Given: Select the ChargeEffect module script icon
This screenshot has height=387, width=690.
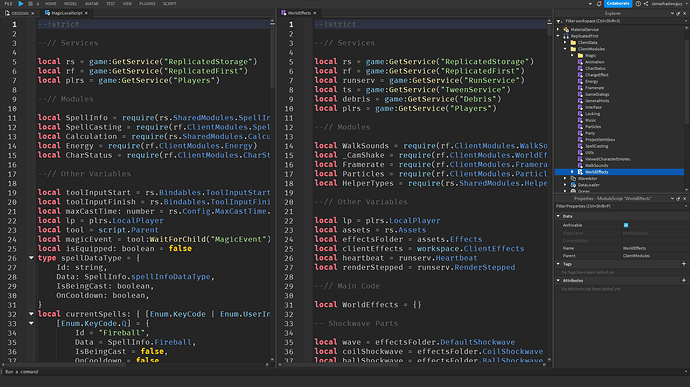Looking at the screenshot, I should pos(580,75).
